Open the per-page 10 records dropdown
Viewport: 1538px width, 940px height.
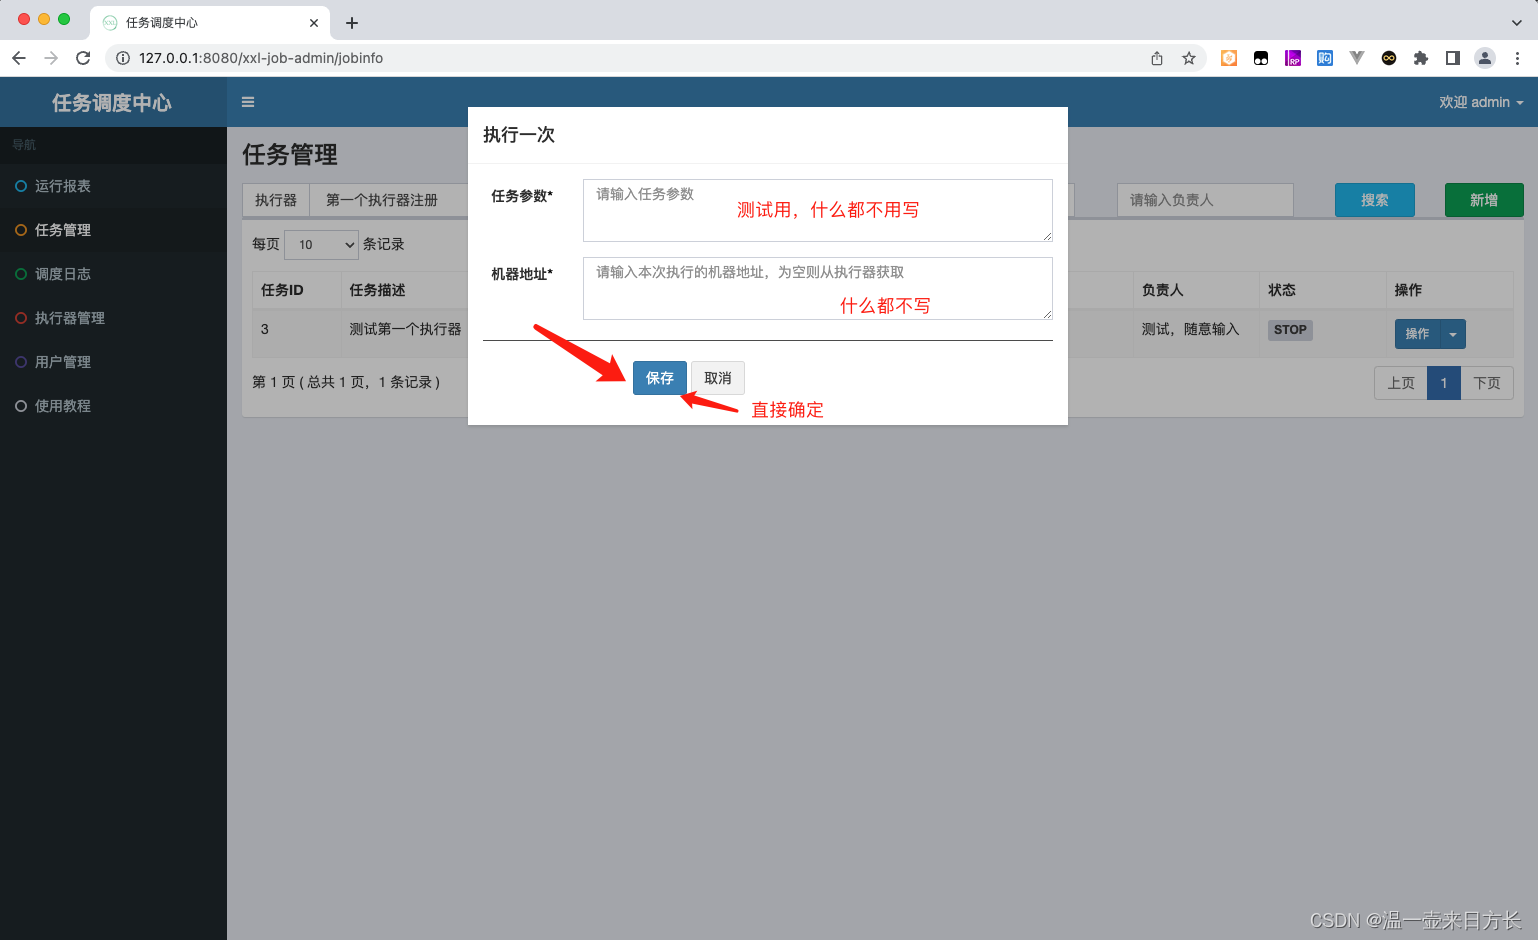322,244
